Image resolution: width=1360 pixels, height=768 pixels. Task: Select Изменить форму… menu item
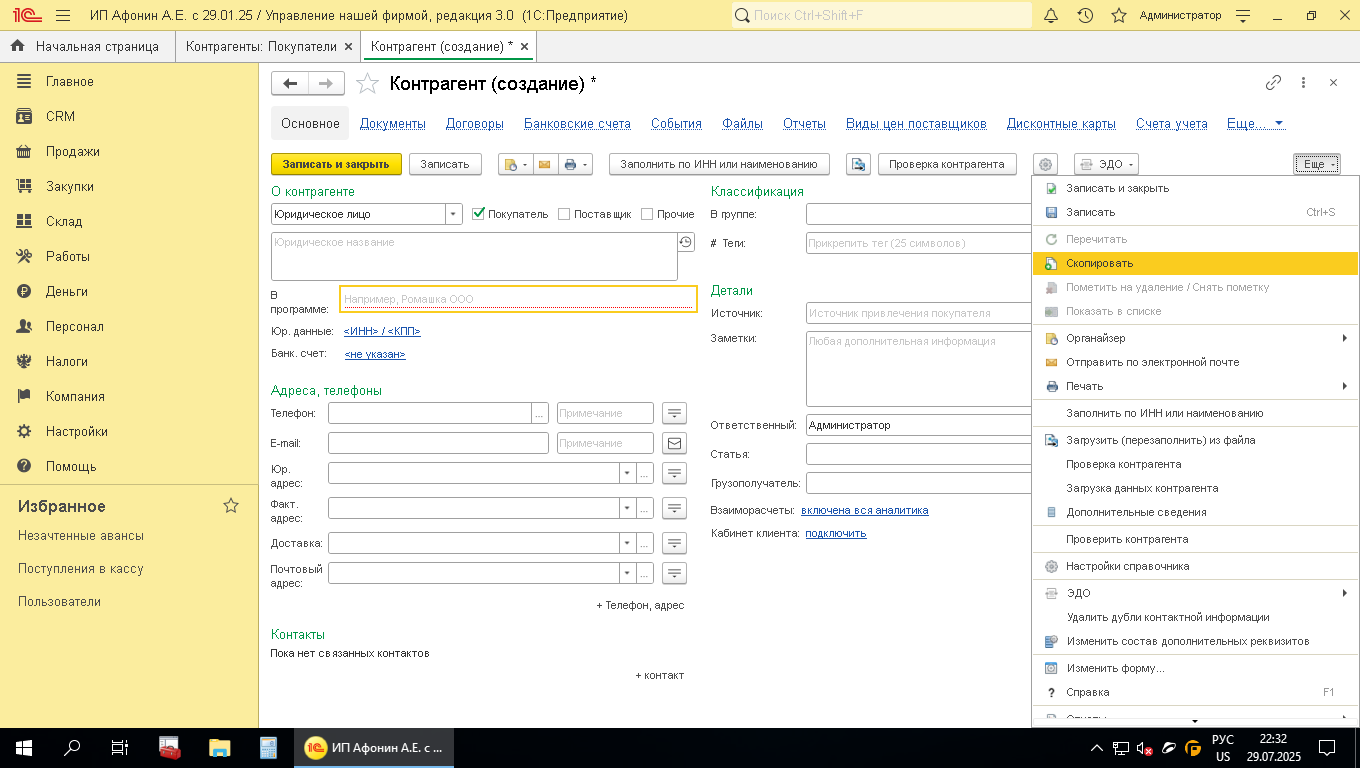1195,668
